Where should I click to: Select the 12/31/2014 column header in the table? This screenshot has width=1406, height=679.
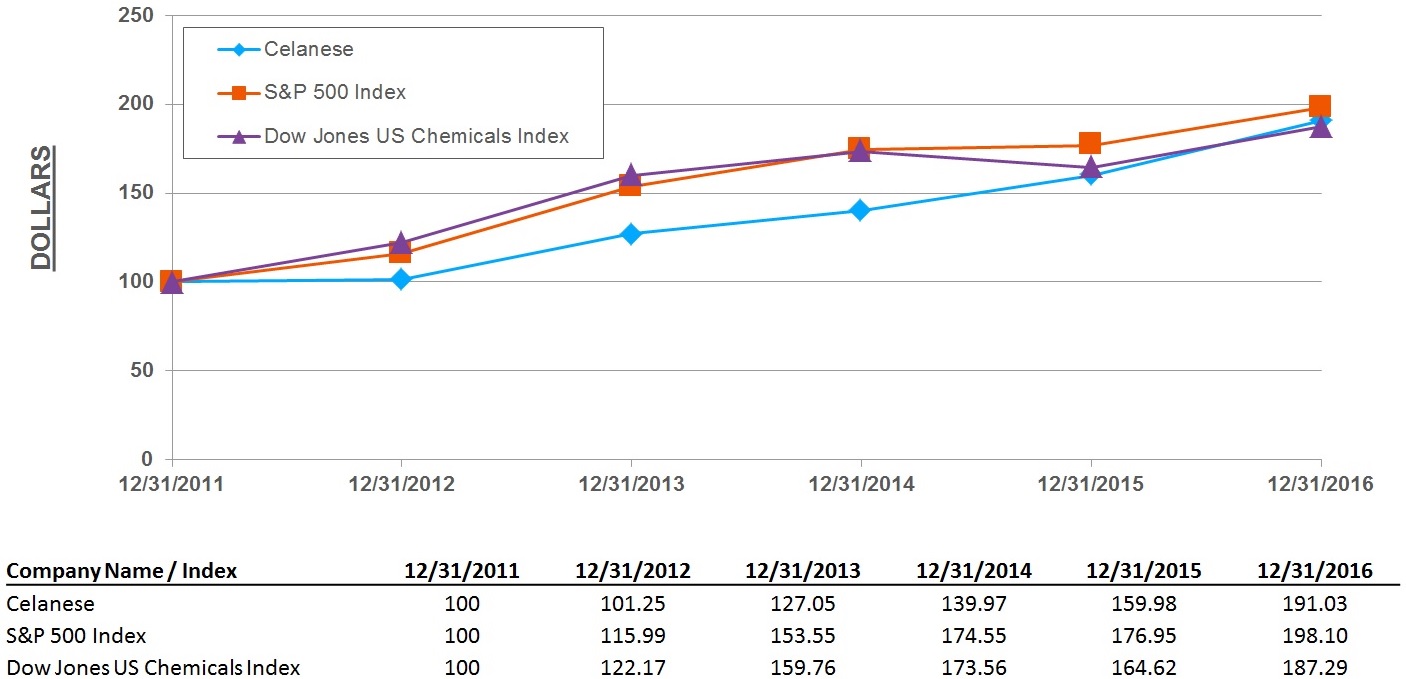coord(974,571)
